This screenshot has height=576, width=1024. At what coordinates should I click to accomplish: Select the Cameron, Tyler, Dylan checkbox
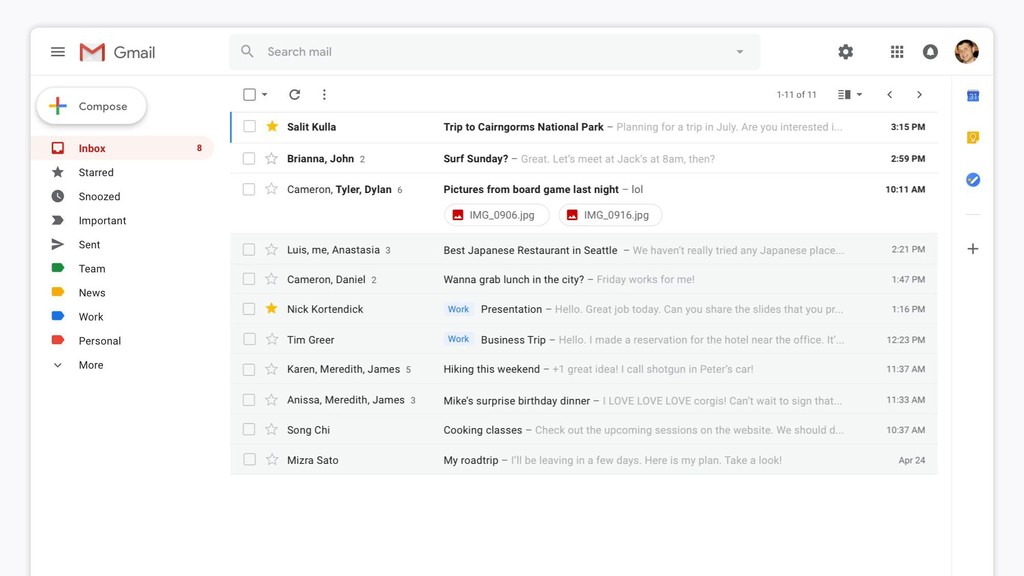coord(249,189)
